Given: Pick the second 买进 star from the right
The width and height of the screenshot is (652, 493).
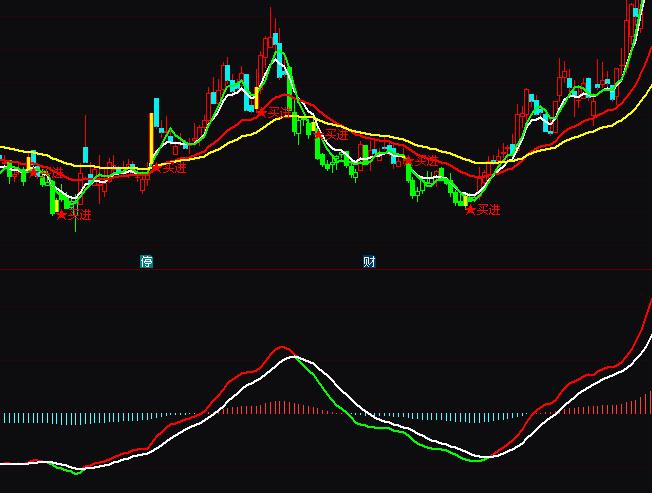Looking at the screenshot, I should pos(409,160).
